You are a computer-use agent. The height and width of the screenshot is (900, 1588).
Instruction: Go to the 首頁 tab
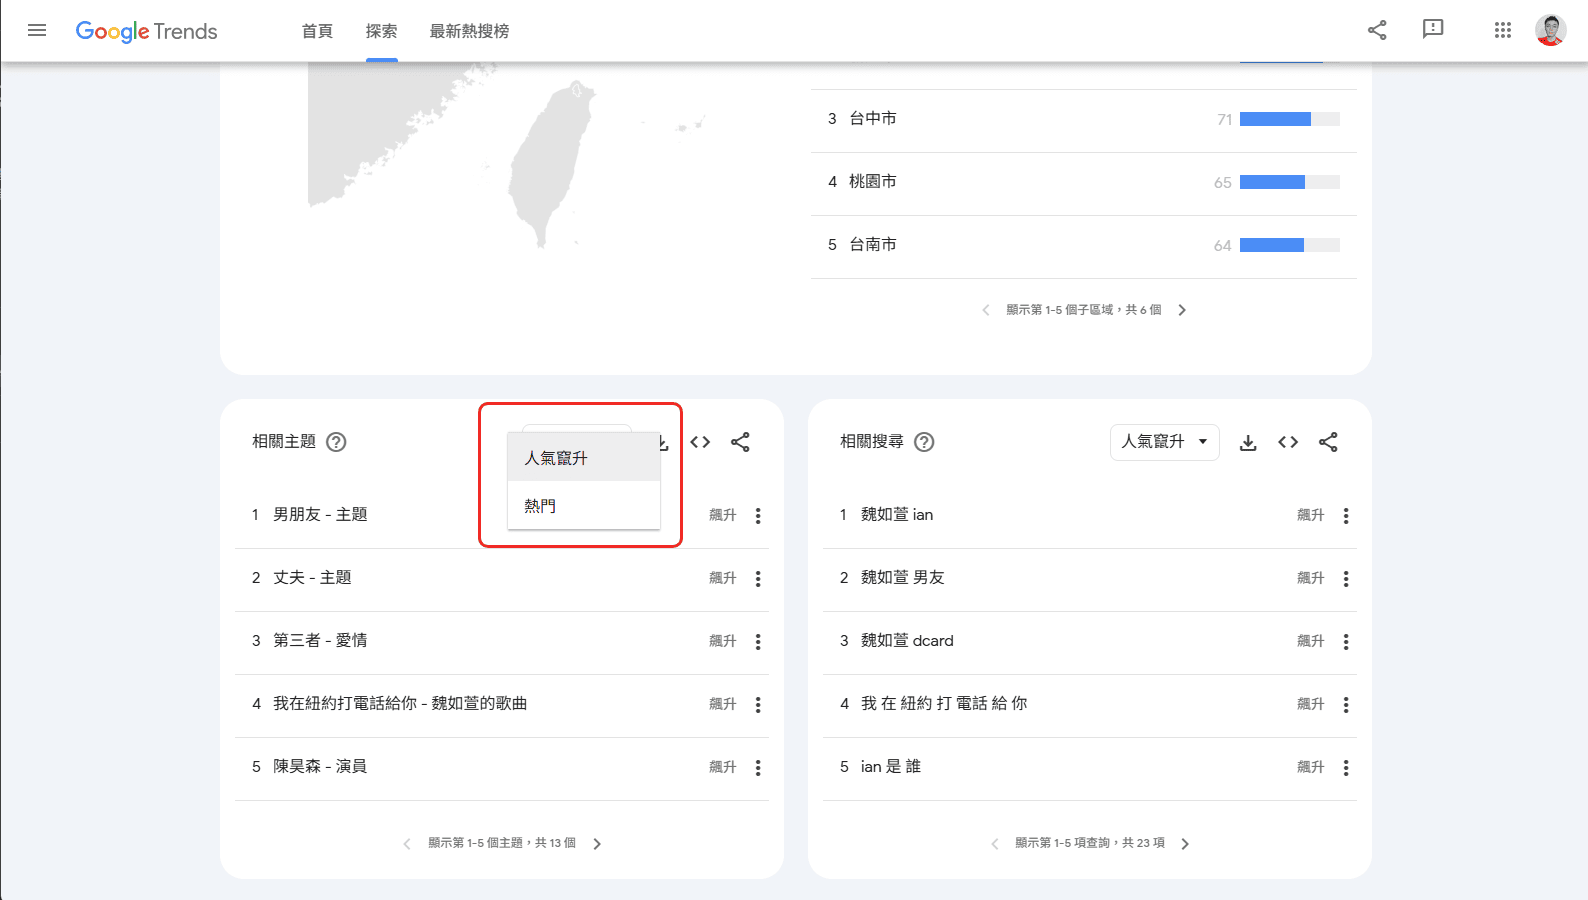click(317, 31)
